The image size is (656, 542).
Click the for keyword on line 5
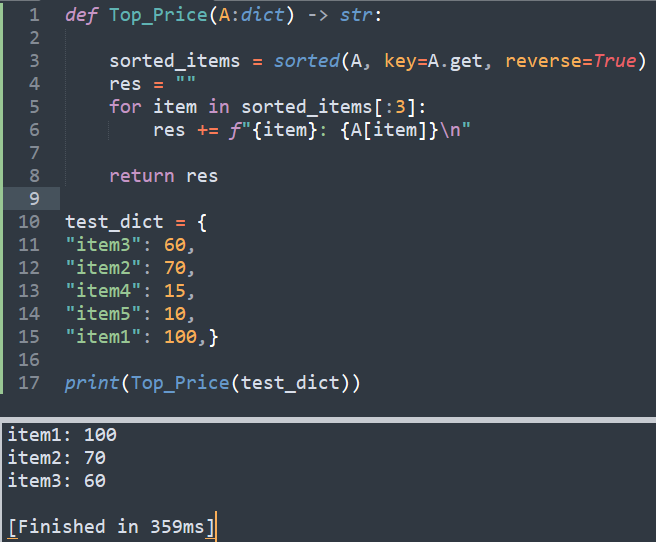point(125,107)
